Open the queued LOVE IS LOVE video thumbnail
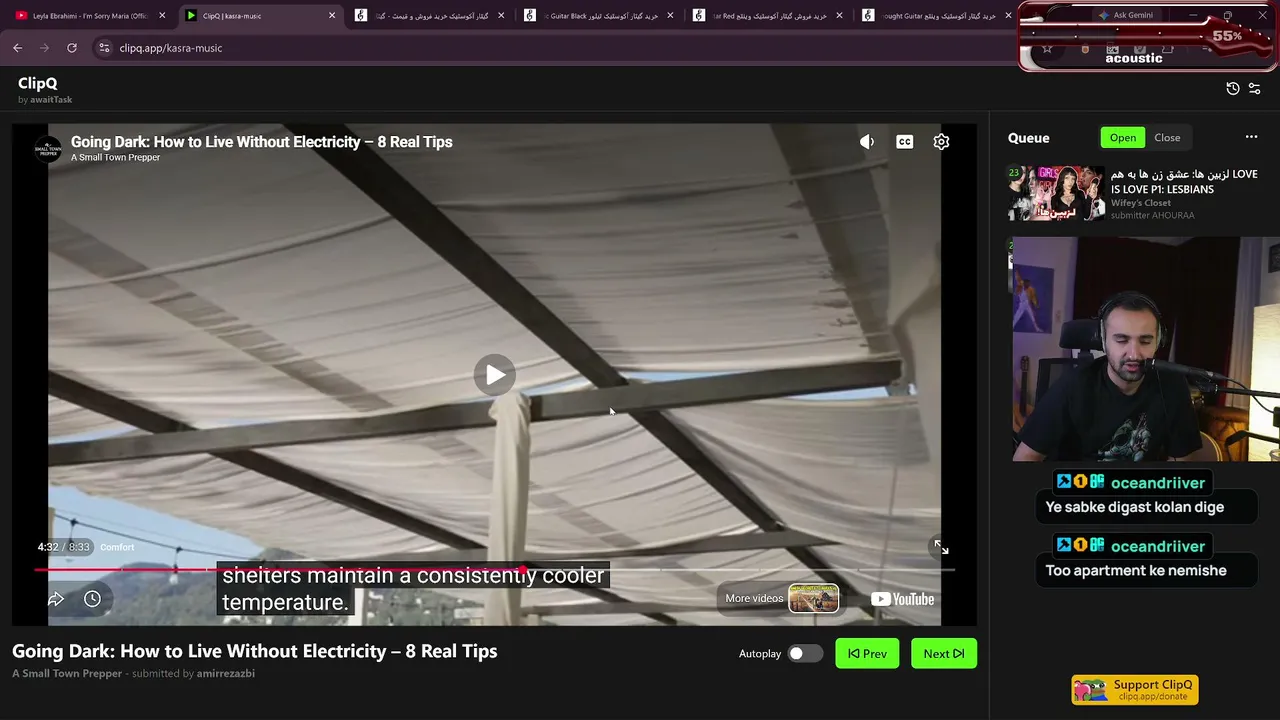The width and height of the screenshot is (1280, 720). [x=1056, y=193]
